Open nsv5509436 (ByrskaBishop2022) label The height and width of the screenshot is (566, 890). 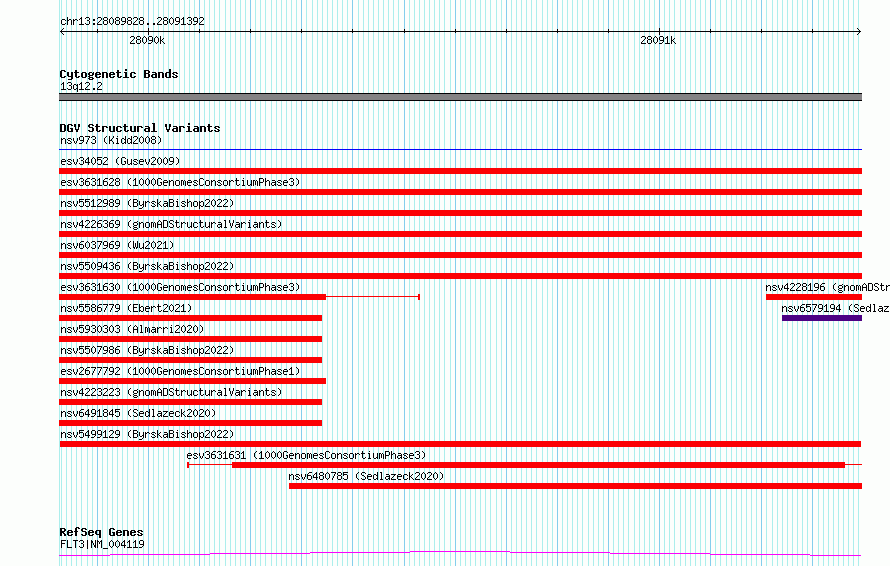tap(147, 266)
